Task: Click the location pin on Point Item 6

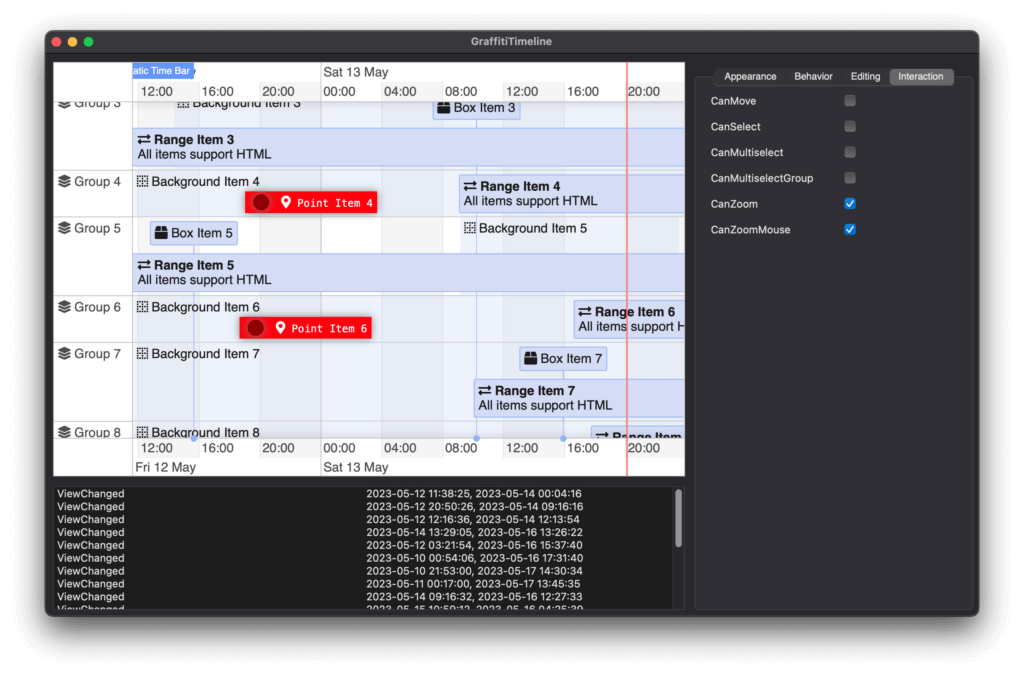Action: pyautogui.click(x=280, y=327)
